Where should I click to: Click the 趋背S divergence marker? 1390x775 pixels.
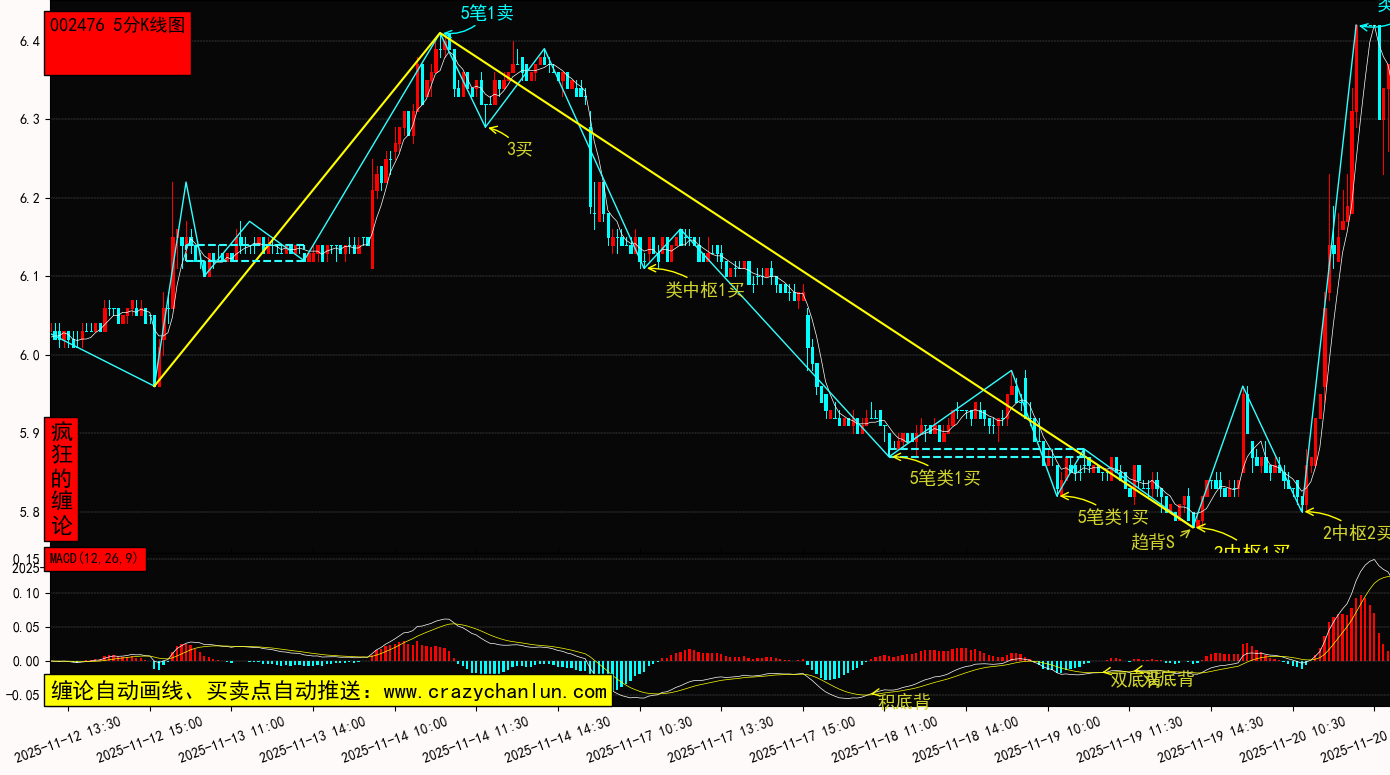[1152, 541]
